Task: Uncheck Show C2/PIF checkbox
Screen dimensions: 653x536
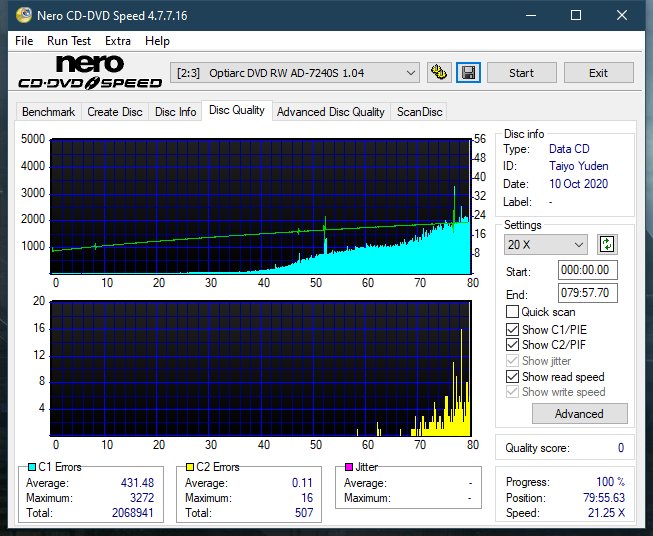Action: 512,345
